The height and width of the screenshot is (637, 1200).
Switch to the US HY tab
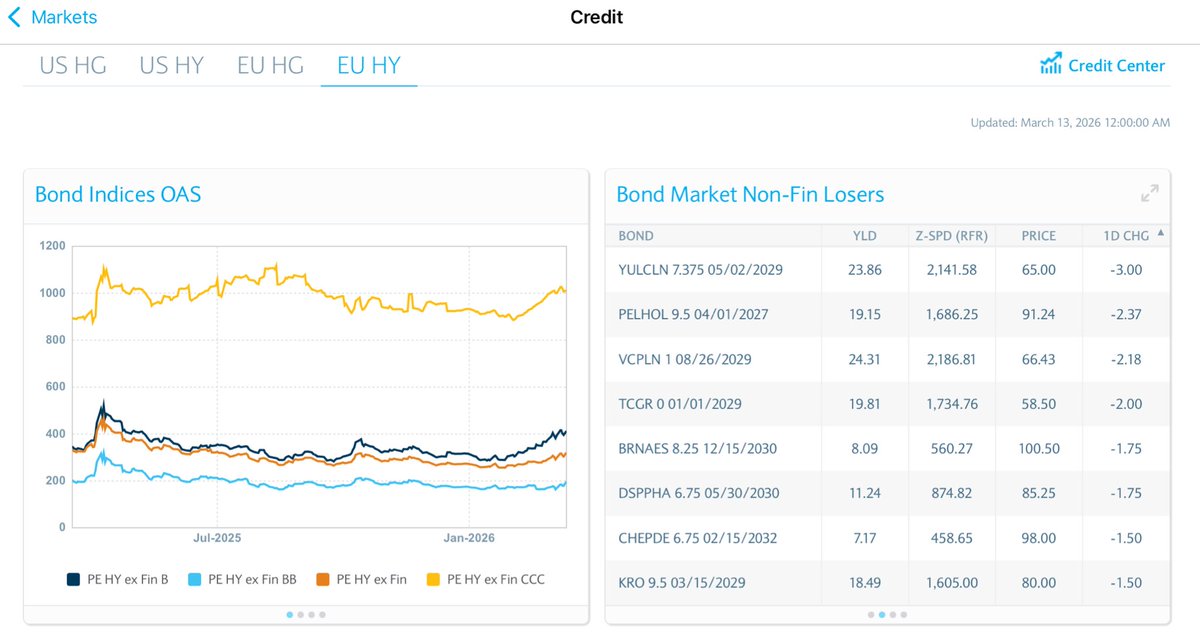click(171, 65)
